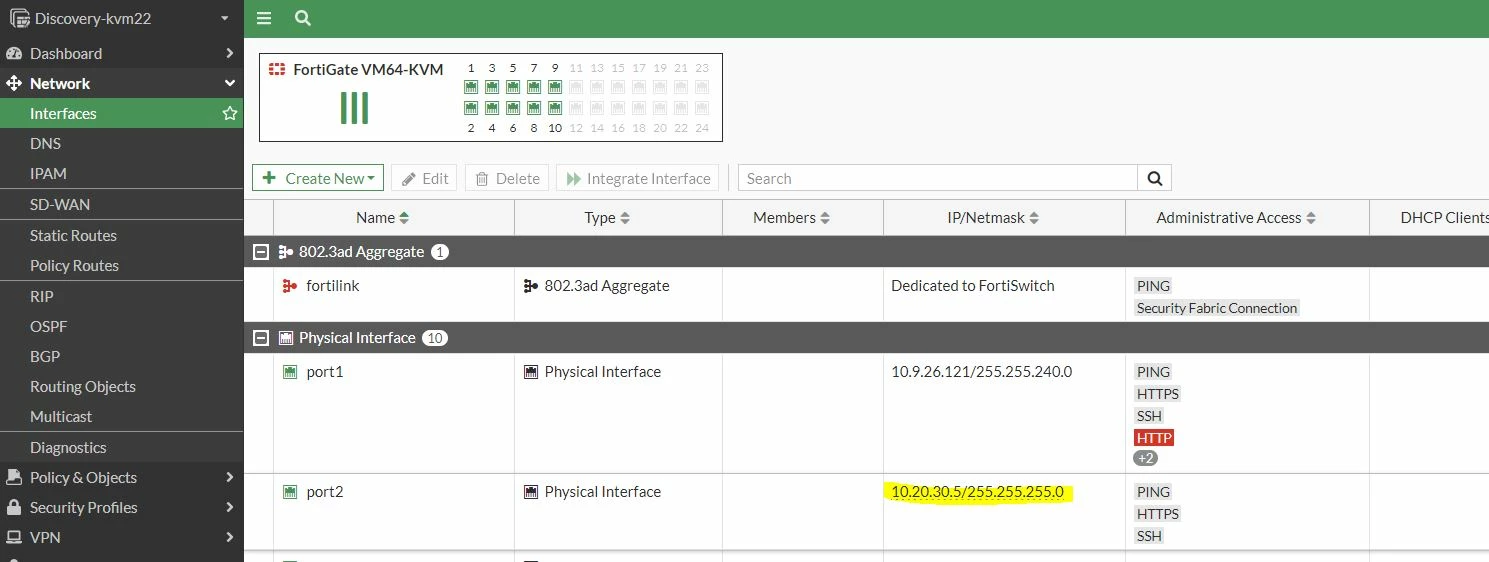
Task: Click the FortiGate VM64-KVM logo icon
Action: (277, 69)
